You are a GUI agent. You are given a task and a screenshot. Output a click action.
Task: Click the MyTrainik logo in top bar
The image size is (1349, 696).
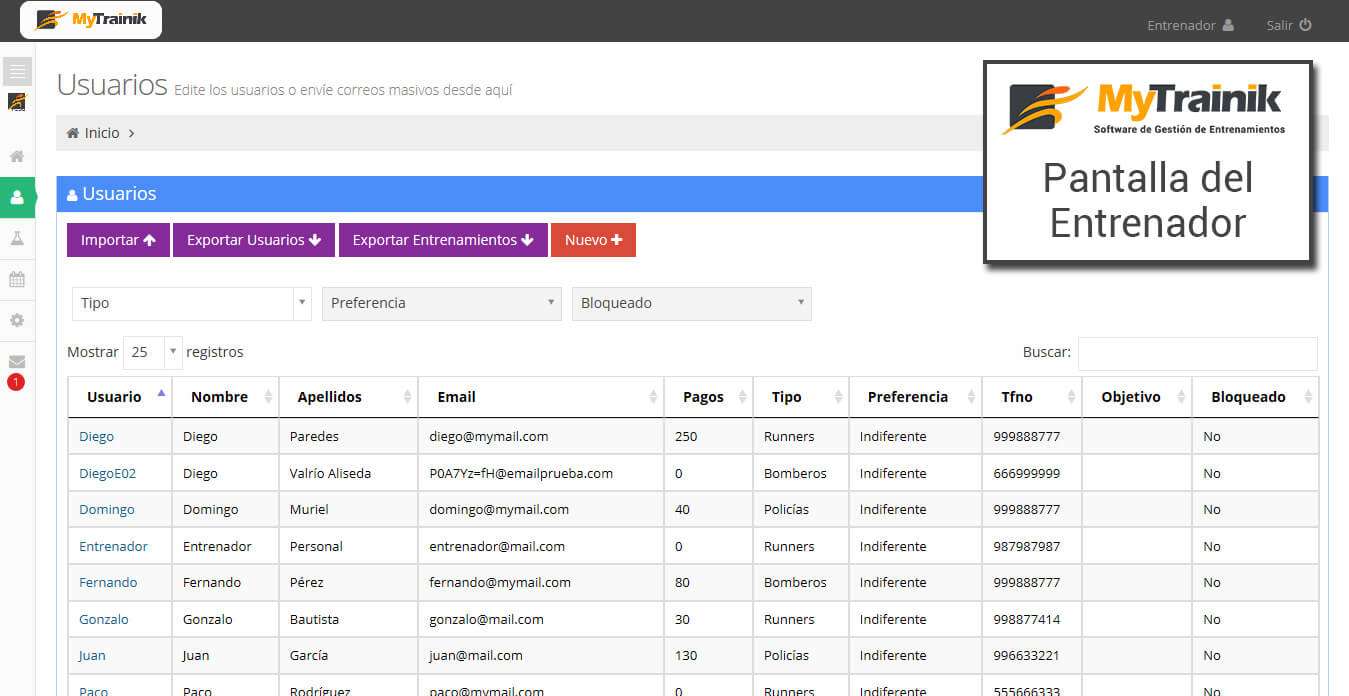91,20
